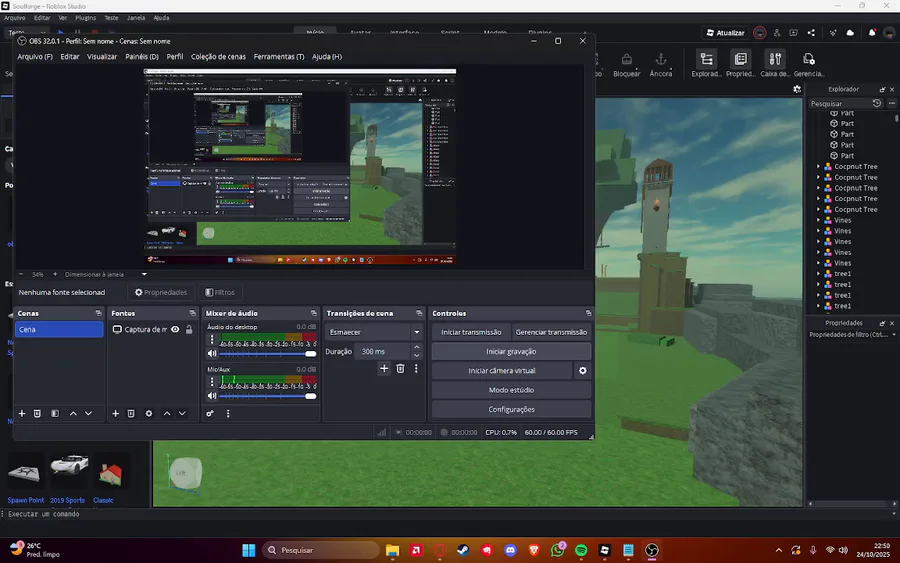Image resolution: width=900 pixels, height=563 pixels.
Task: Add a new source in OBS Fontes dock
Action: pyautogui.click(x=115, y=413)
